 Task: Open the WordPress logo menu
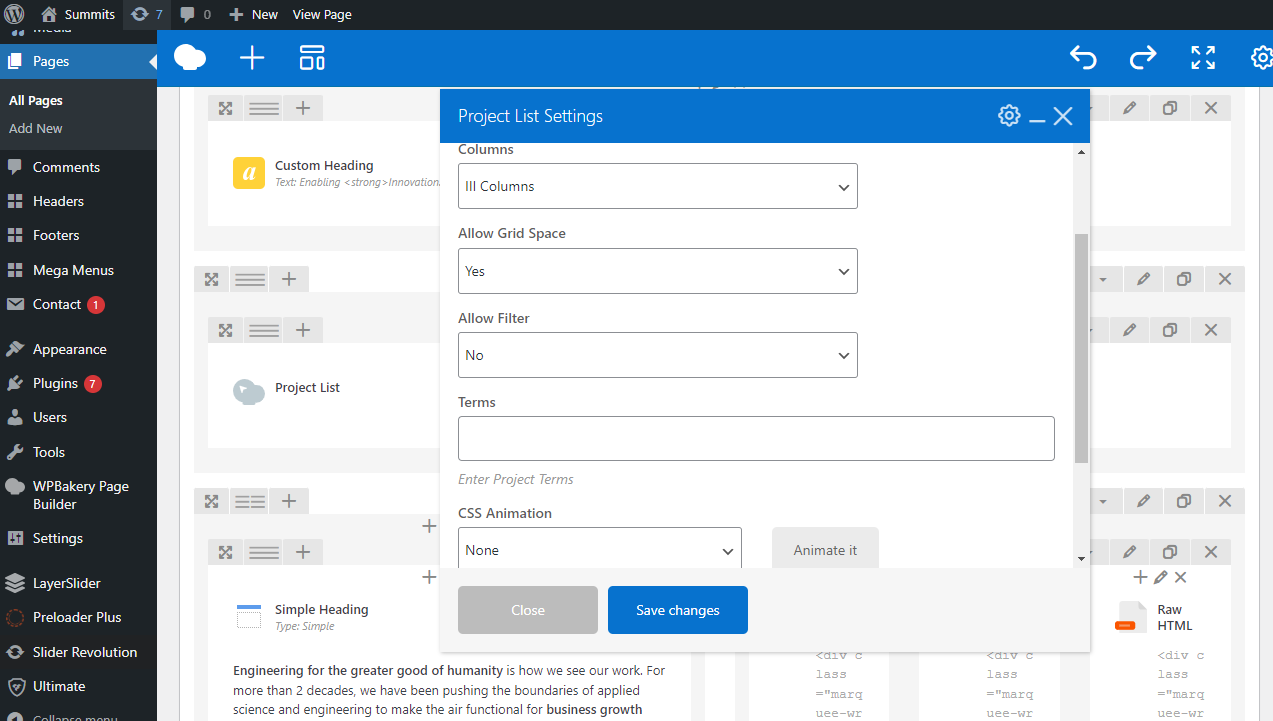pos(14,14)
